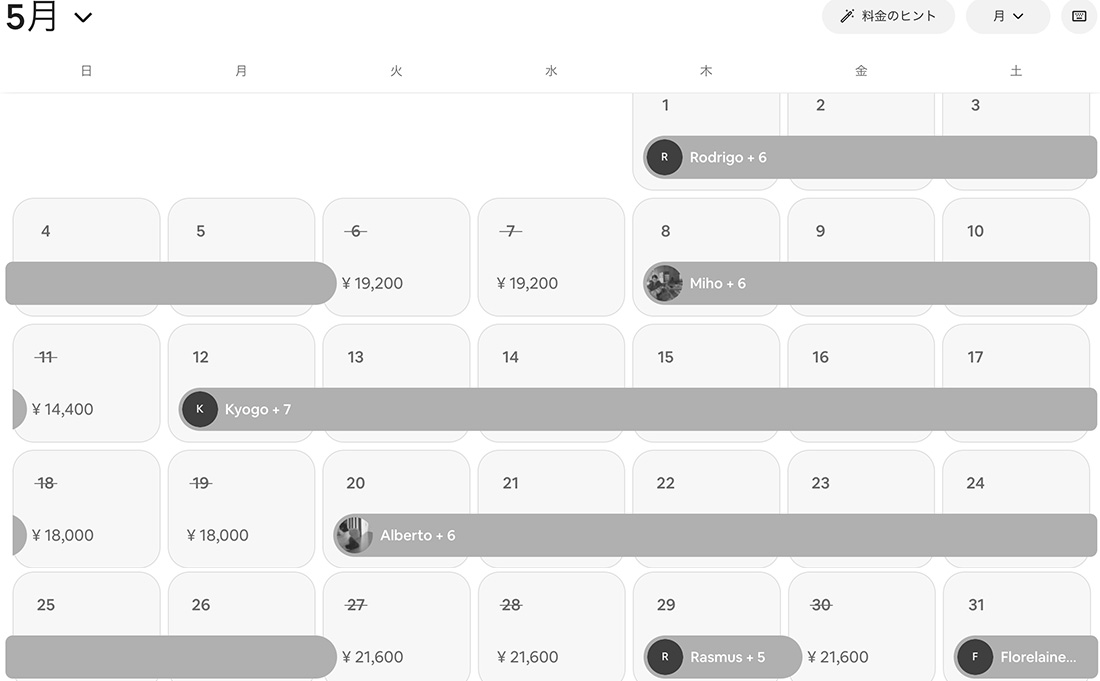Click Kyogo's avatar icon
1100x681 pixels.
[200, 410]
